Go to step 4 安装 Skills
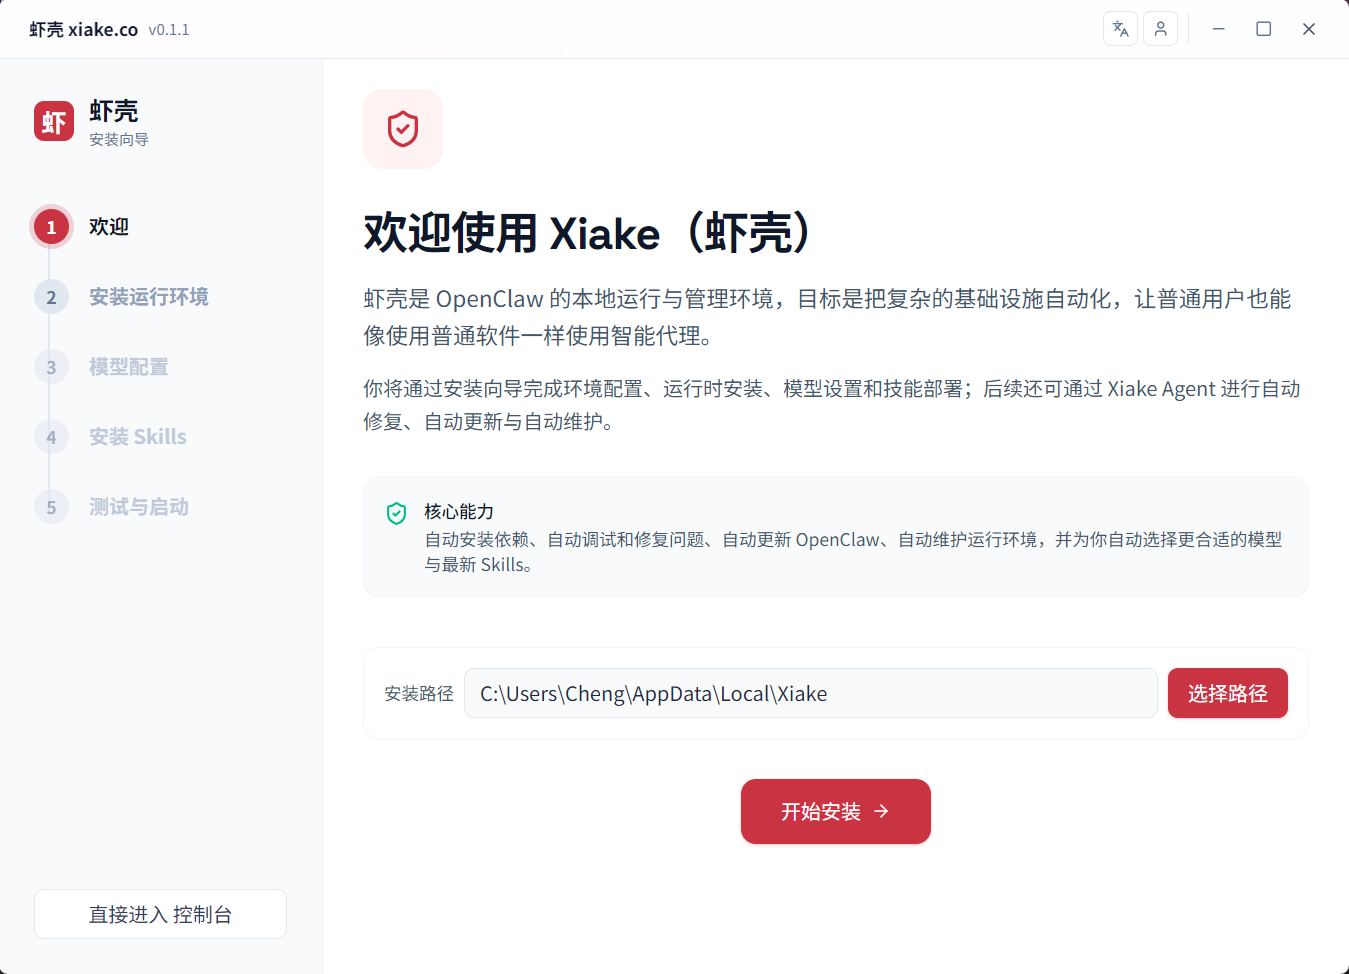Screen dimensions: 1349x974 click(110, 437)
